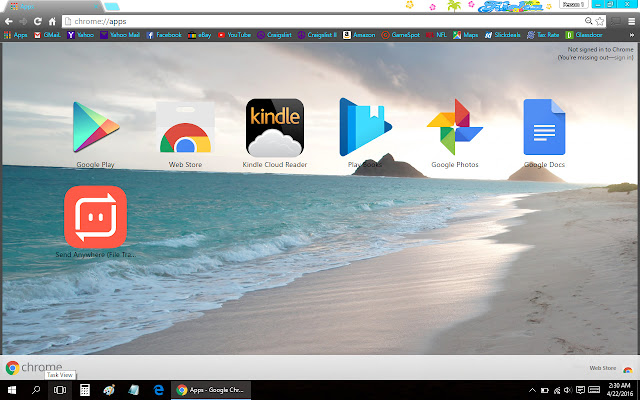
Task: Open the notebook app on taskbar
Action: pos(133,390)
